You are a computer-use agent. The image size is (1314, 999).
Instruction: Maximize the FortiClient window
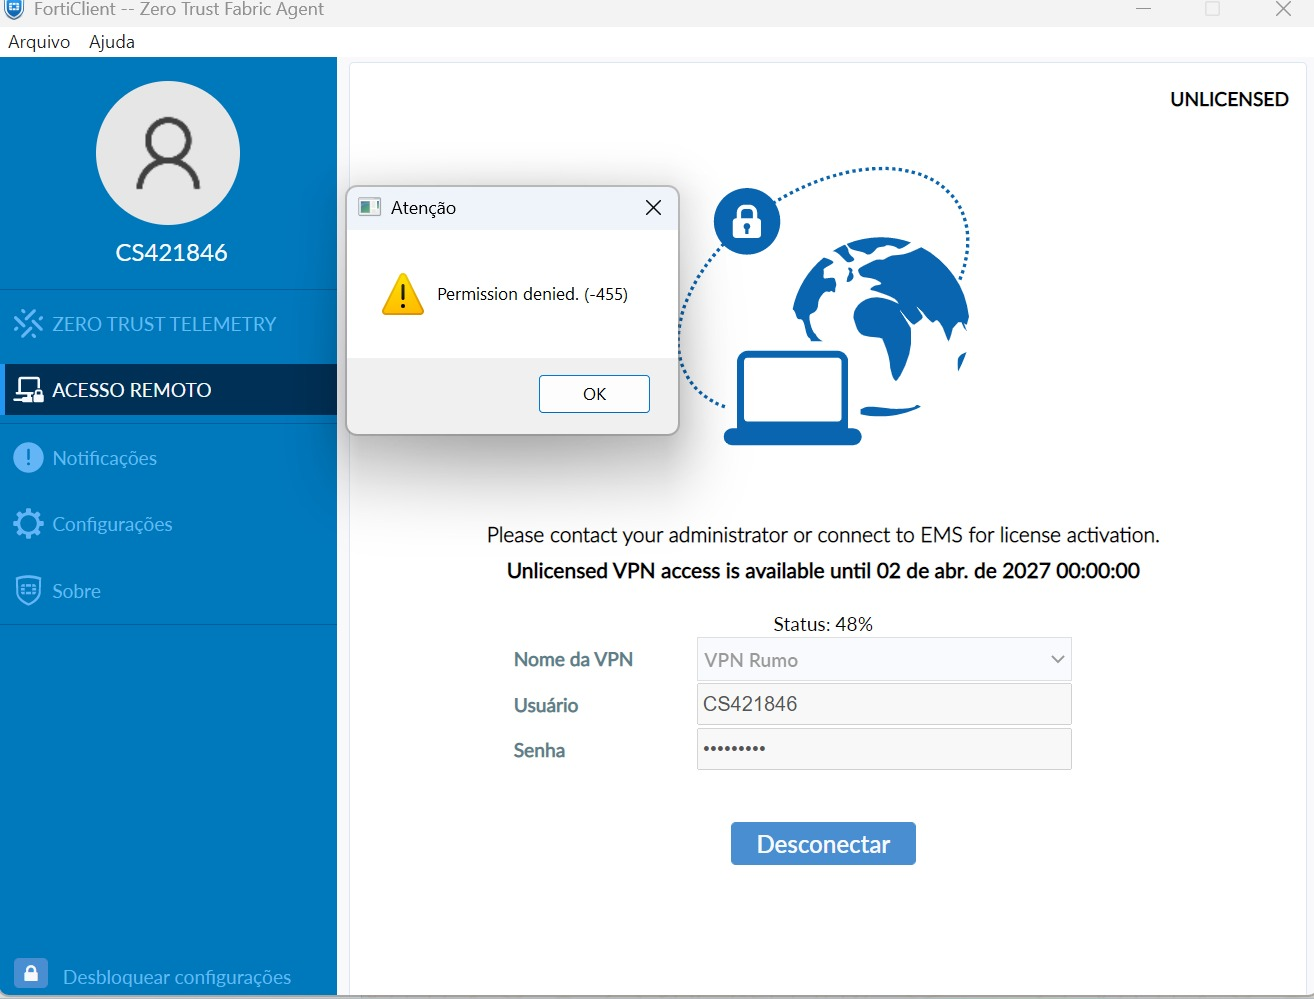(1213, 9)
